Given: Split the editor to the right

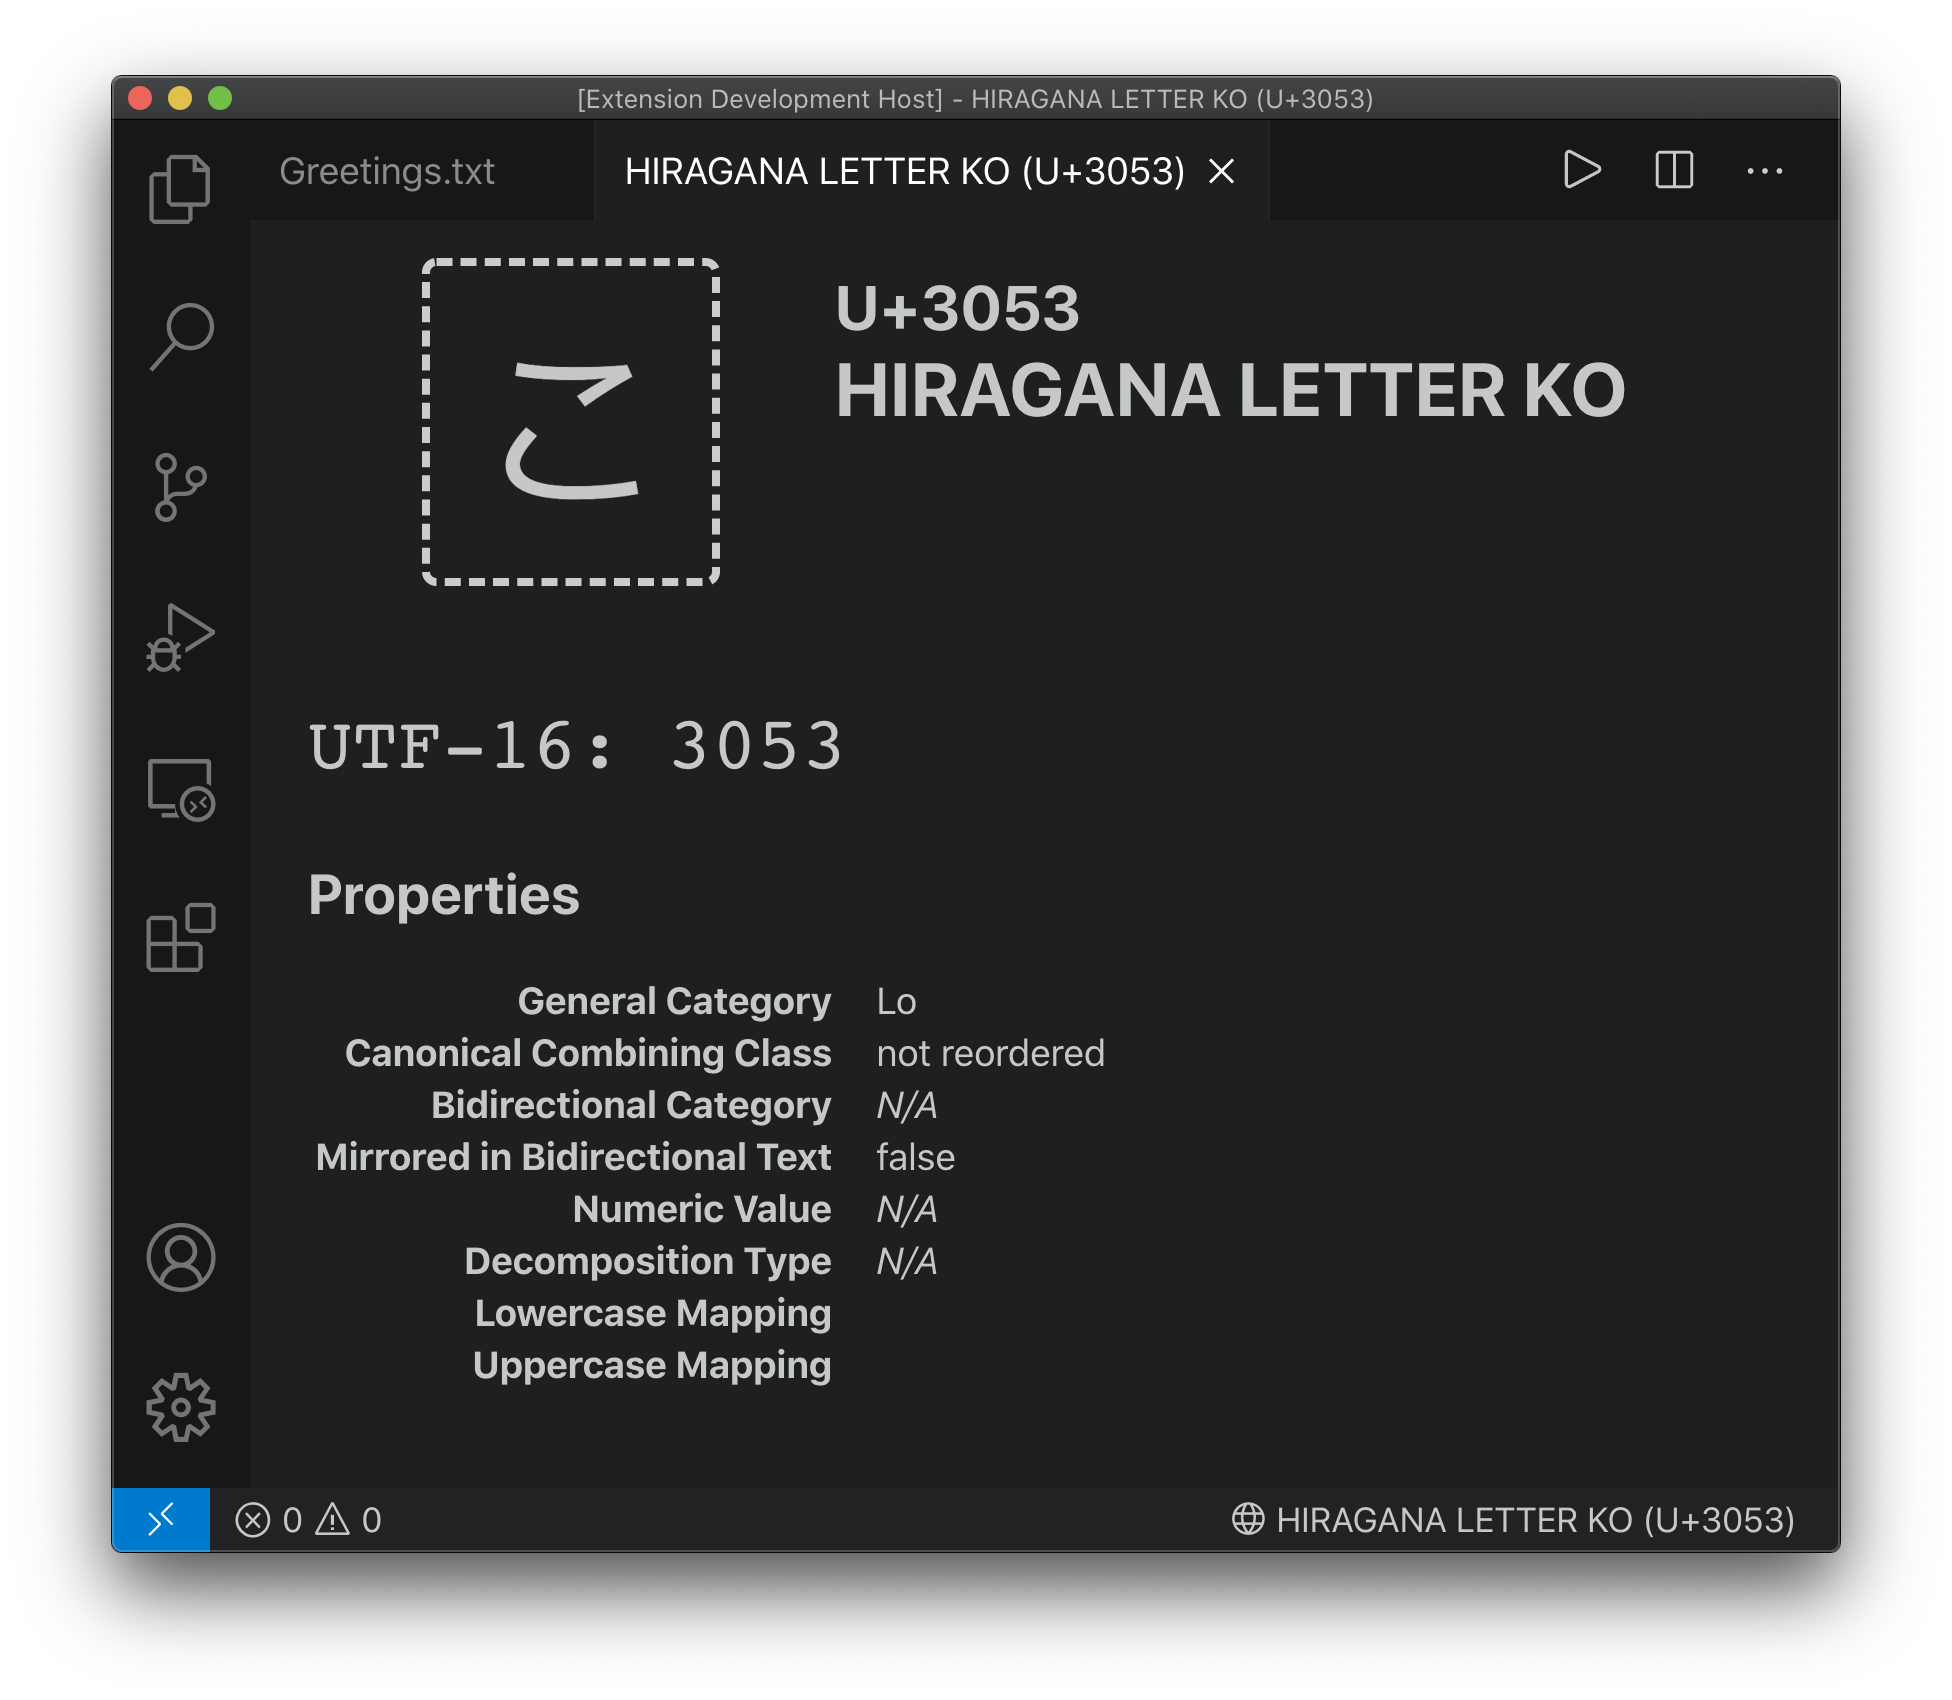Looking at the screenshot, I should 1673,170.
